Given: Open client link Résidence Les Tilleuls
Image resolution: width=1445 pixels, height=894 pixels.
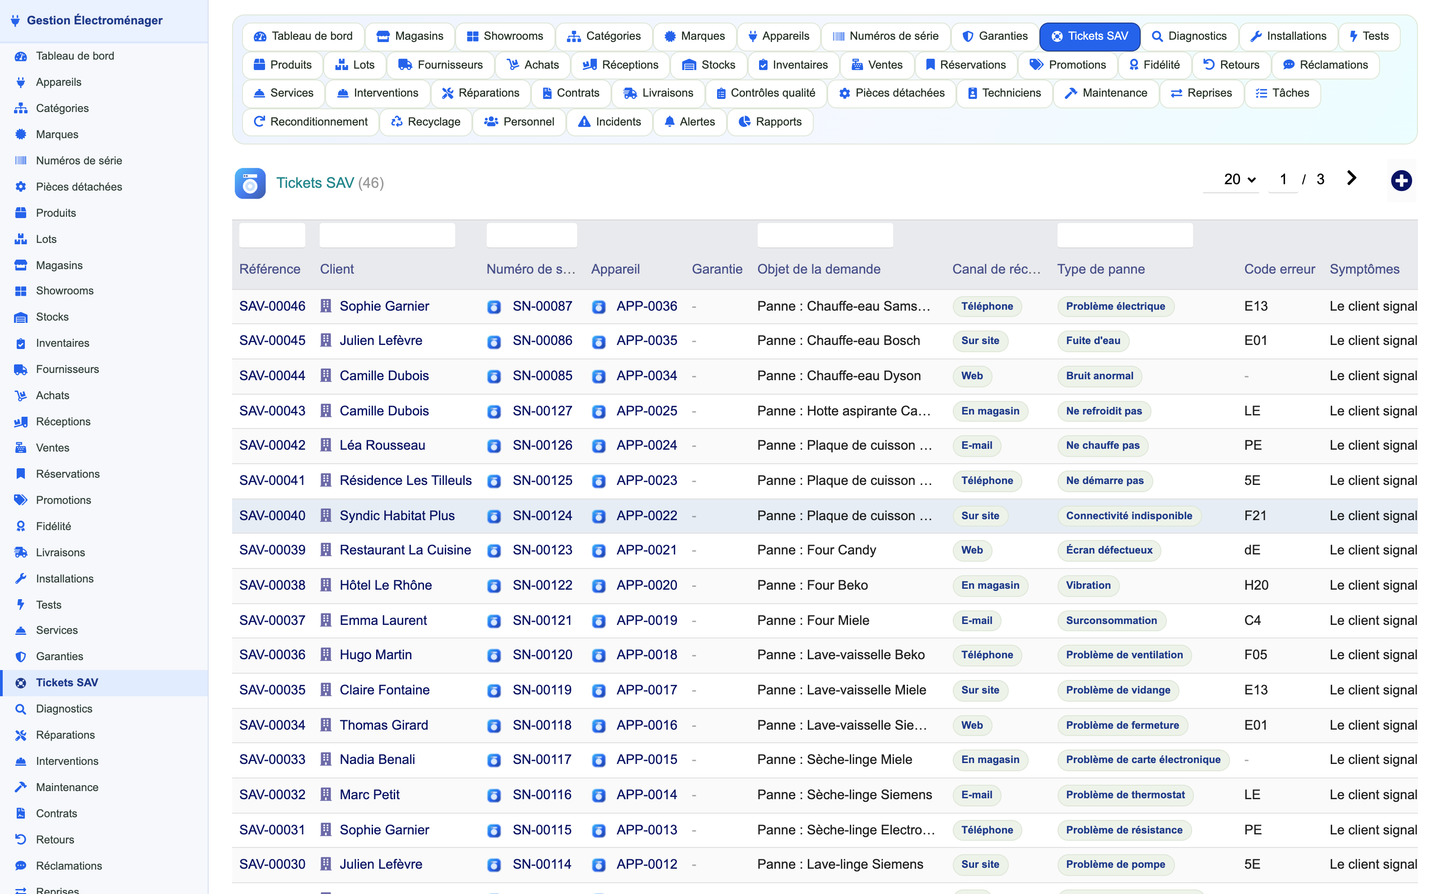Looking at the screenshot, I should pyautogui.click(x=405, y=481).
